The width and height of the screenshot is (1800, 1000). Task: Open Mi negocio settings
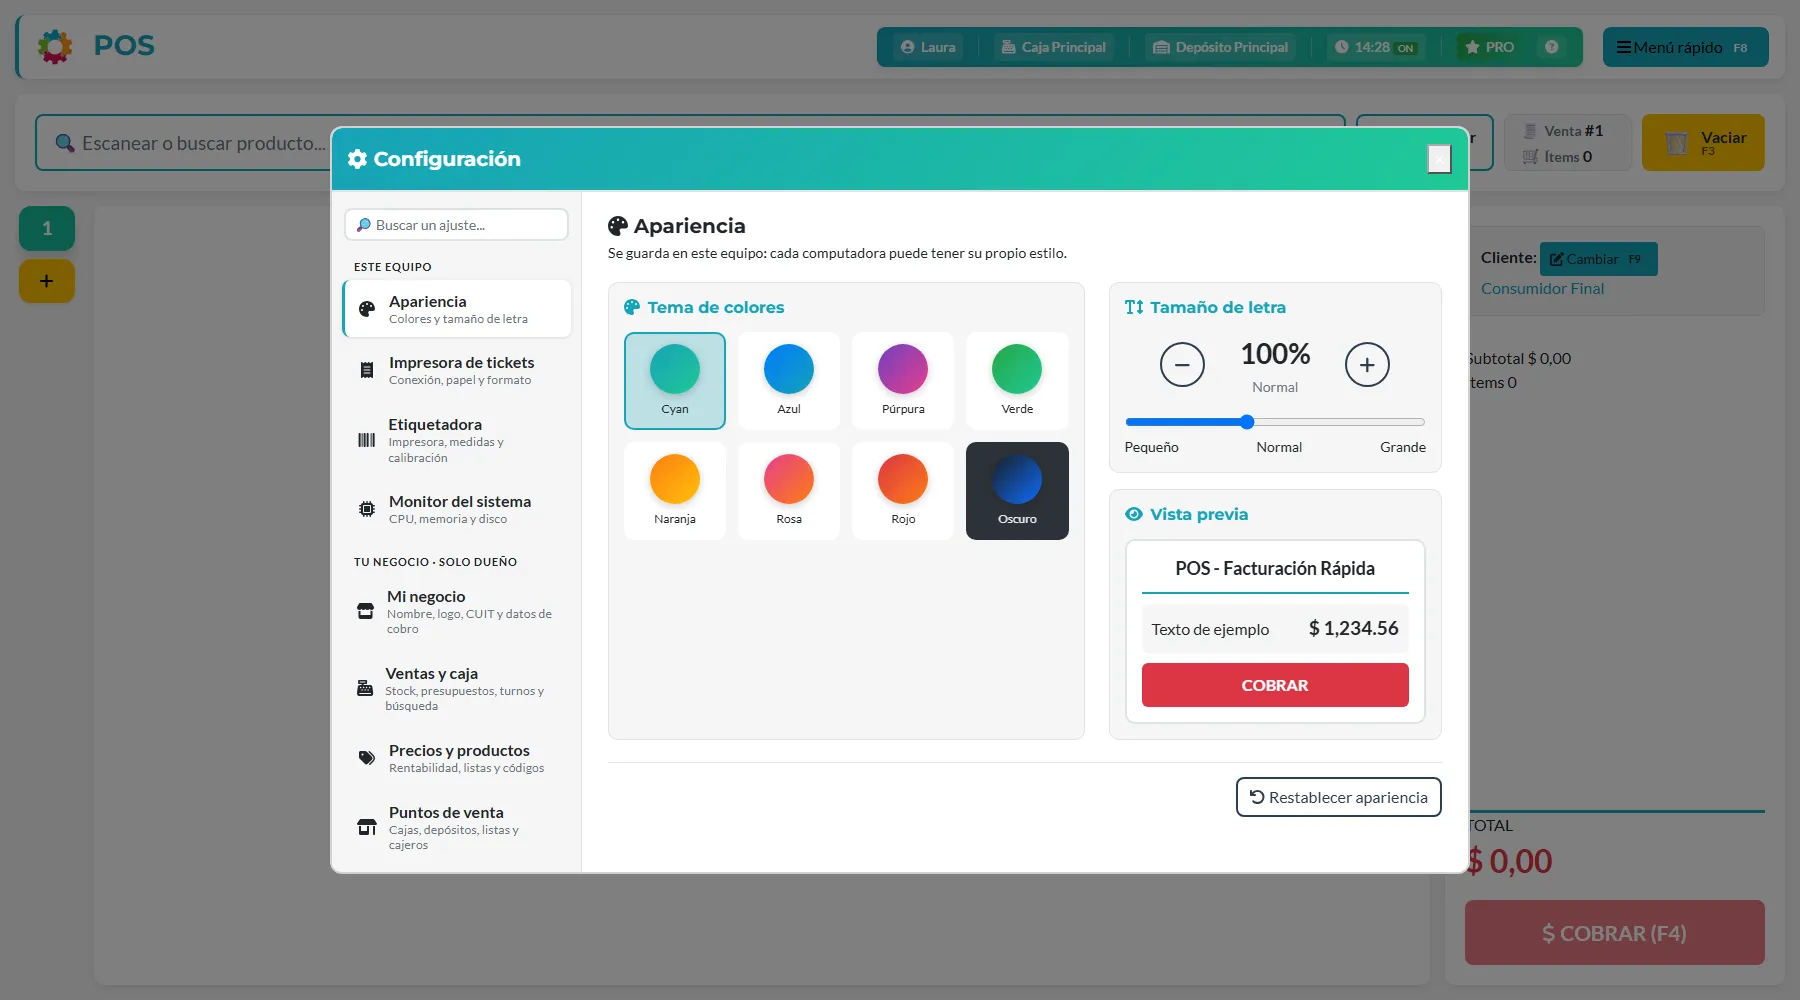point(457,612)
